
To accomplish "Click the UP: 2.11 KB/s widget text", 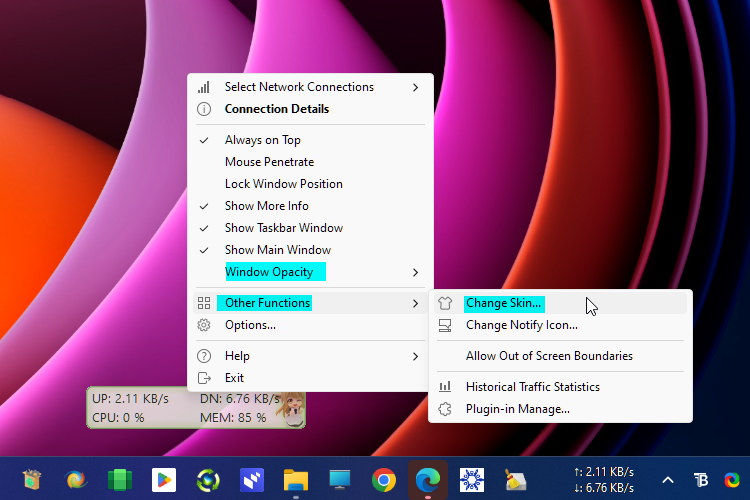I will tap(131, 399).
